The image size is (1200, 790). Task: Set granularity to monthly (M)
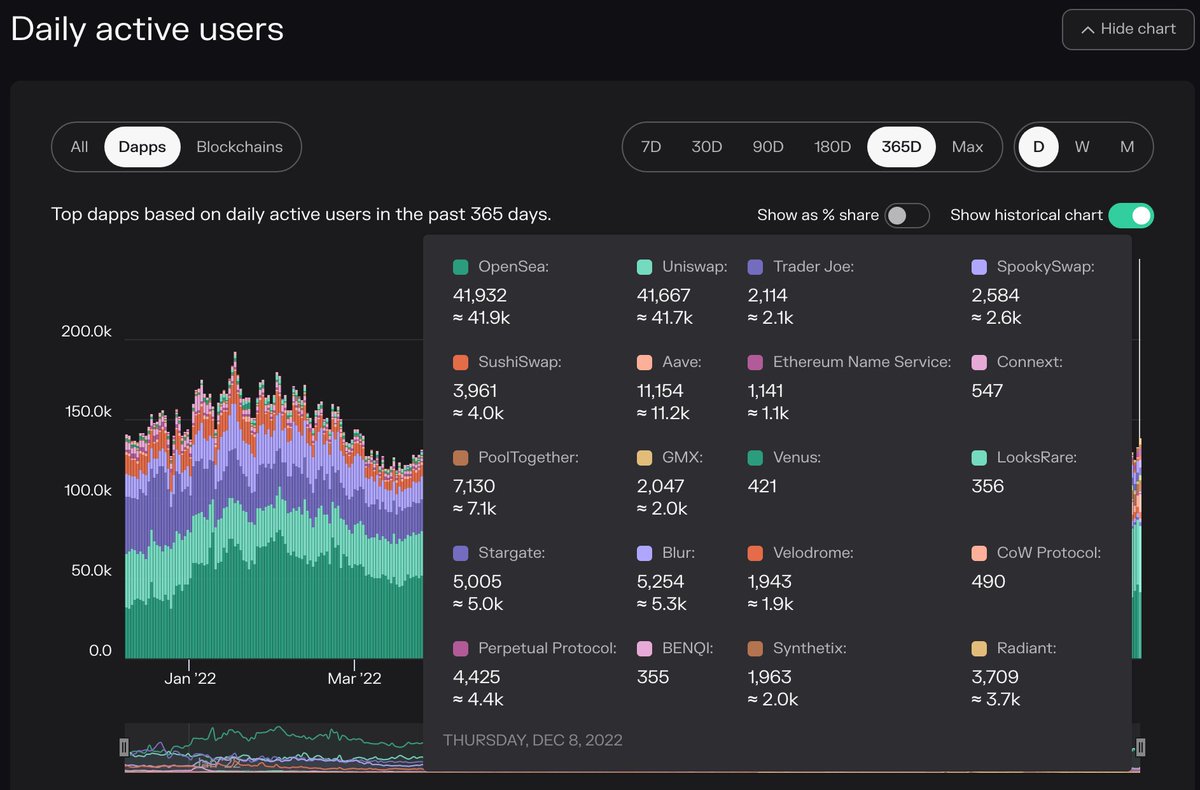[1127, 147]
